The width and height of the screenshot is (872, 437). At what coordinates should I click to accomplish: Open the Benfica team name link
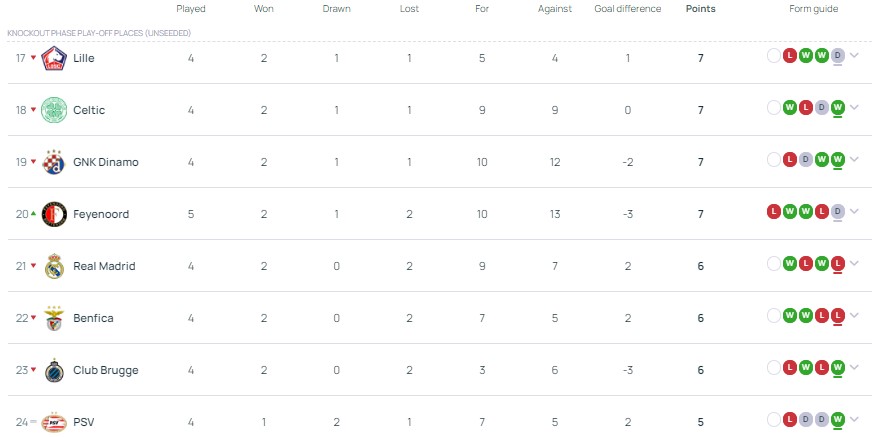point(93,318)
